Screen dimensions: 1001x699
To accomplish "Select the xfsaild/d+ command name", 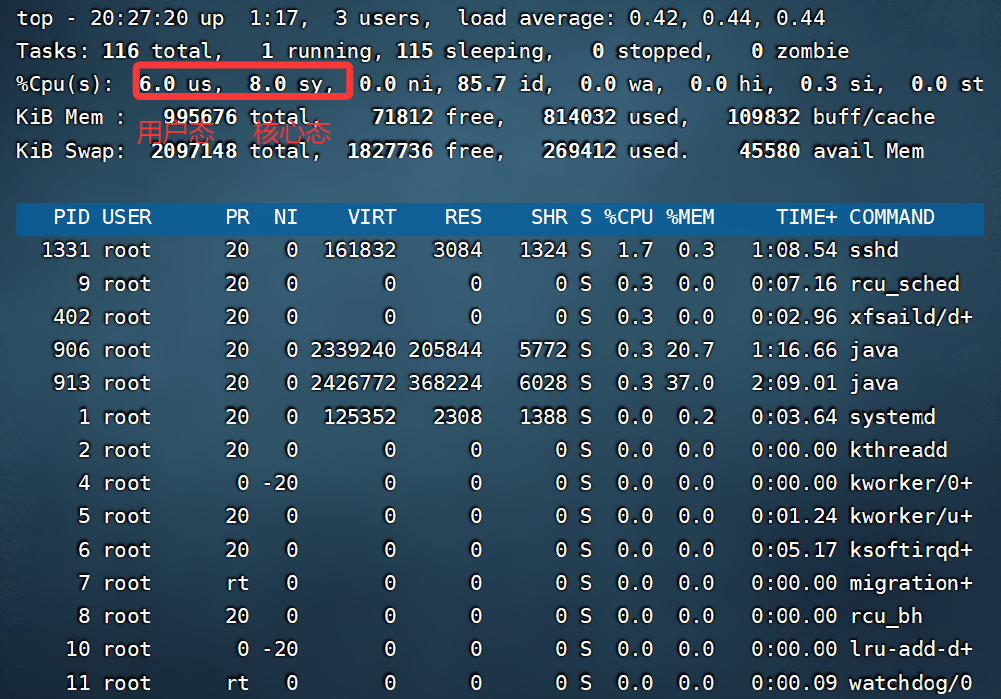I will click(911, 317).
